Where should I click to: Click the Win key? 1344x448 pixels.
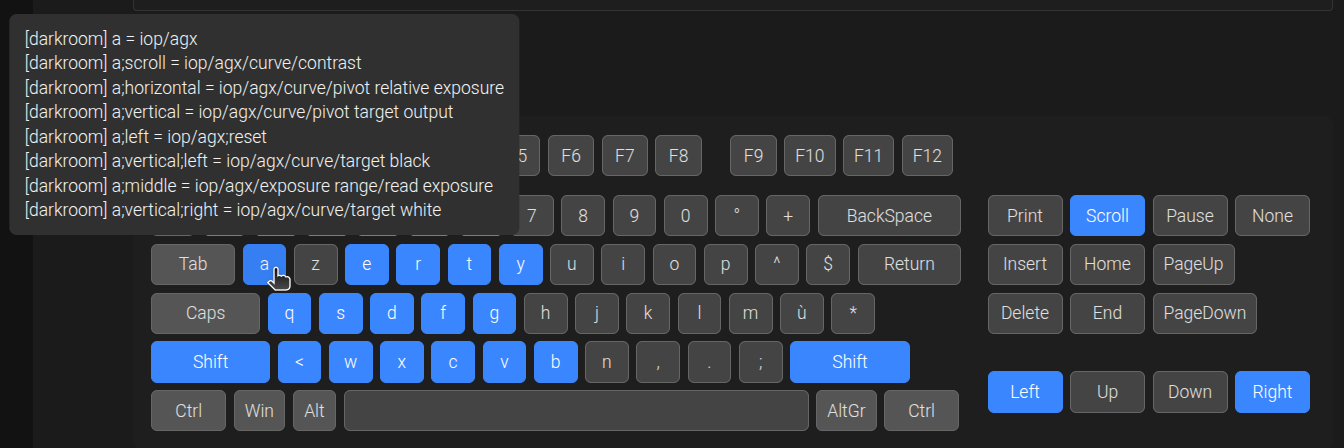[259, 411]
